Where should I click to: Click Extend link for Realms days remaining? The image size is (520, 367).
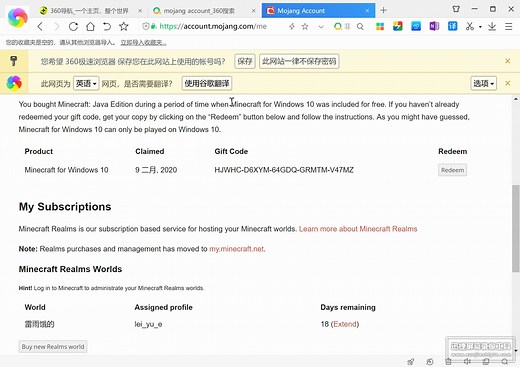[x=345, y=324]
